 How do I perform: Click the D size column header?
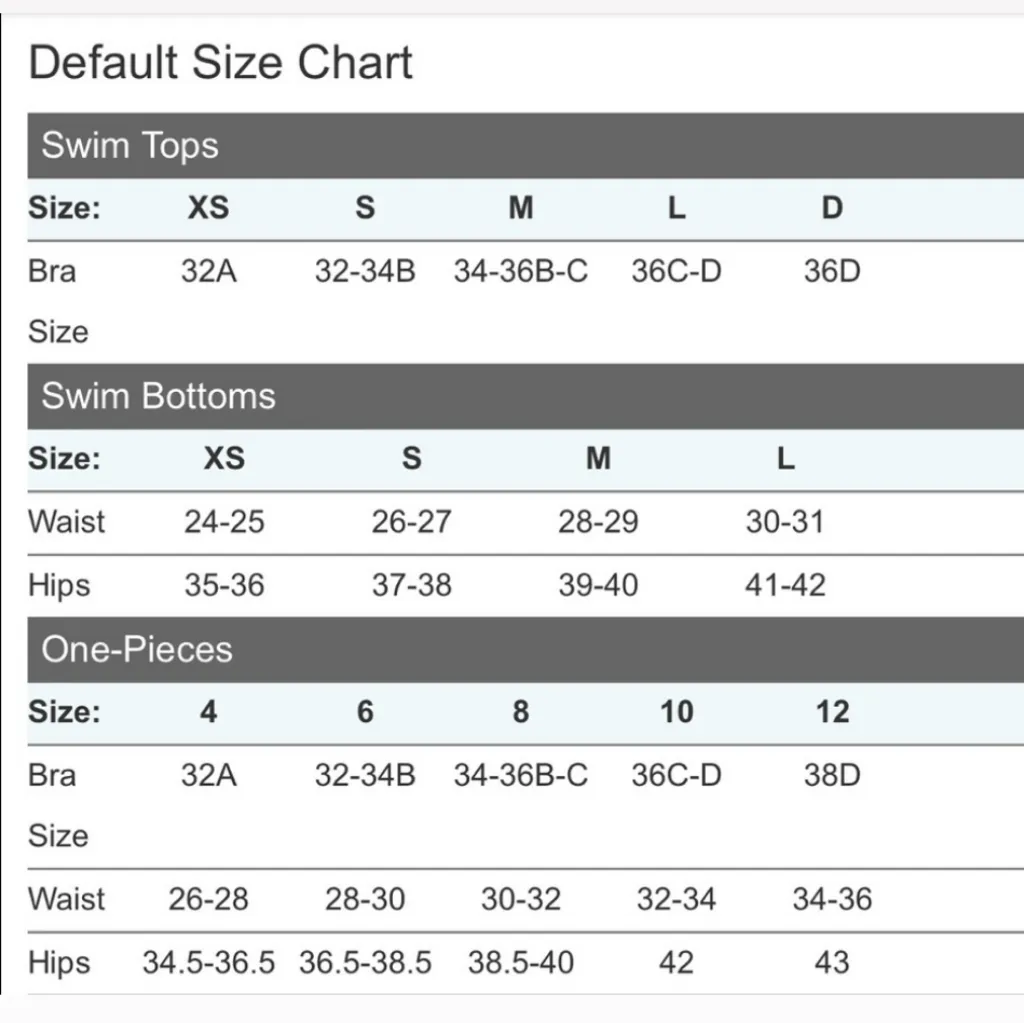tap(832, 208)
